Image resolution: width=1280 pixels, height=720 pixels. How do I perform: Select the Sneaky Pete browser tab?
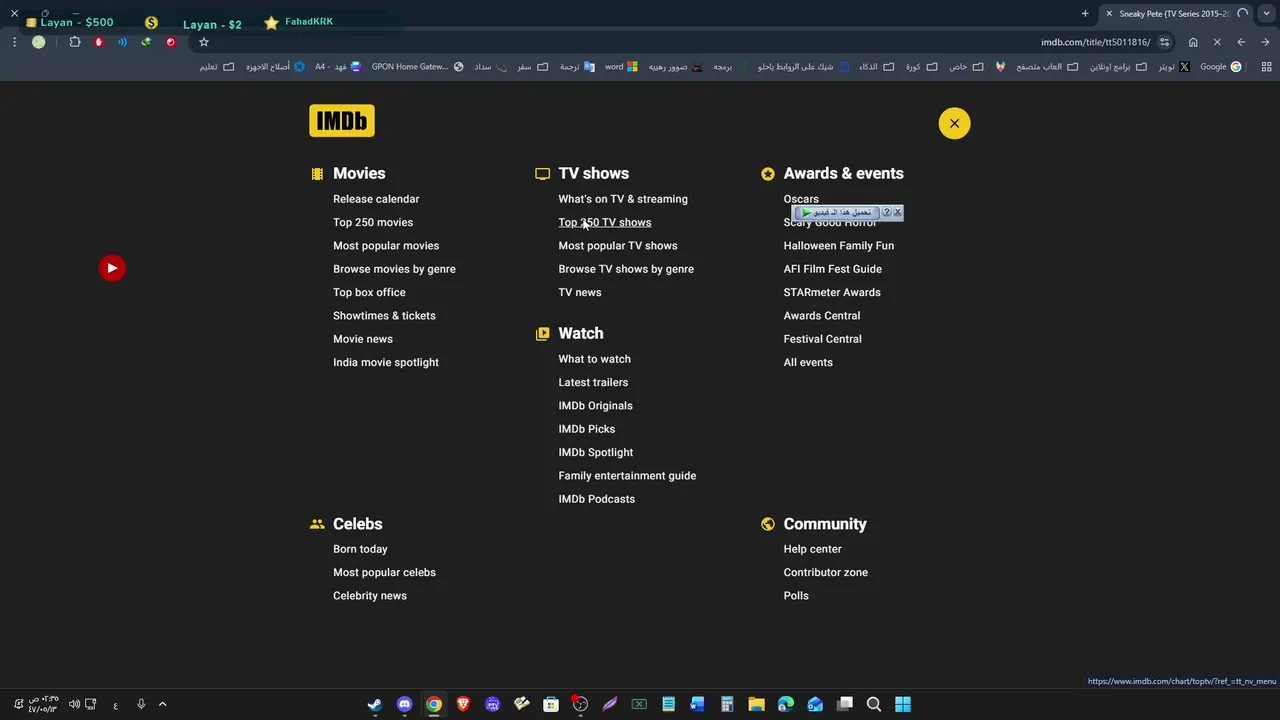pyautogui.click(x=1175, y=14)
